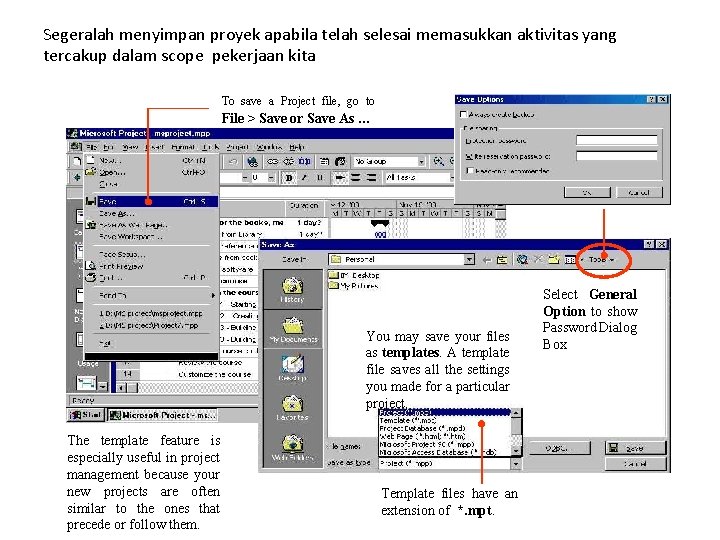
Task: Click the Align Right toolbar icon
Action: click(371, 178)
